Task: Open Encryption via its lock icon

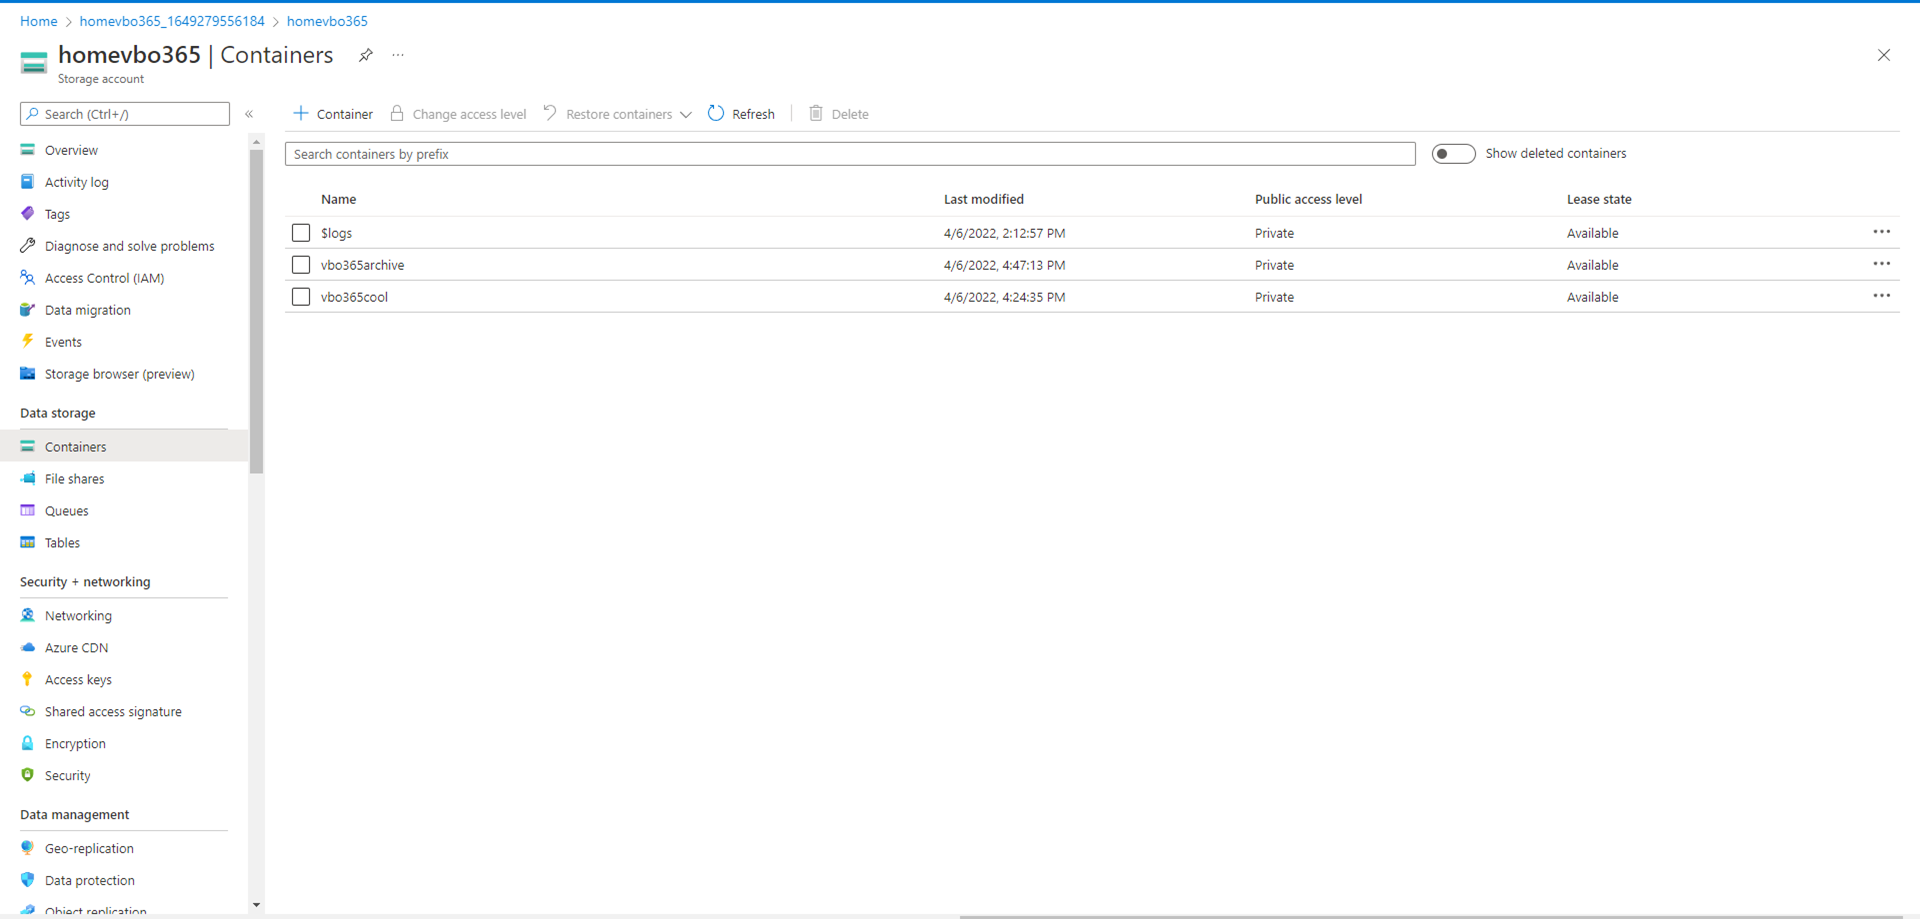Action: (x=28, y=744)
